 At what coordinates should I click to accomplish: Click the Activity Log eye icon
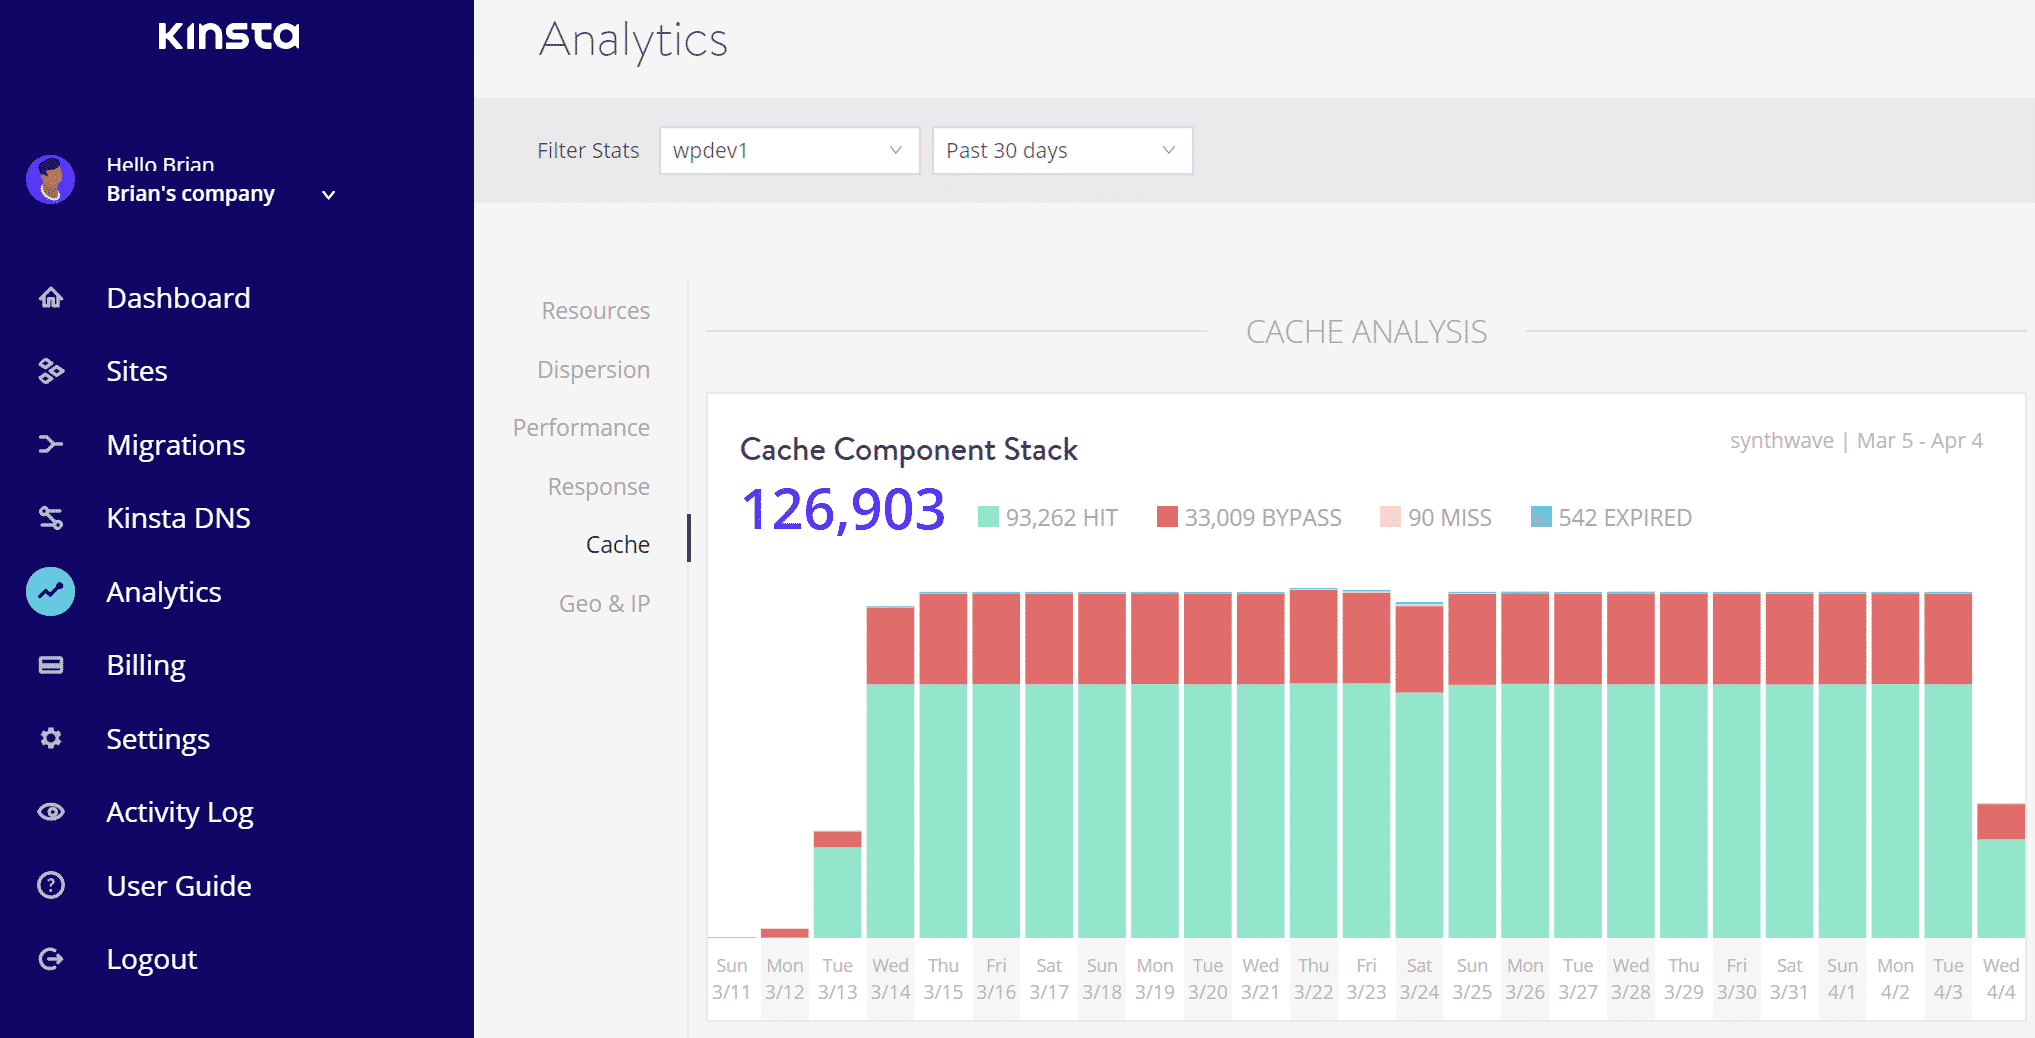coord(51,812)
